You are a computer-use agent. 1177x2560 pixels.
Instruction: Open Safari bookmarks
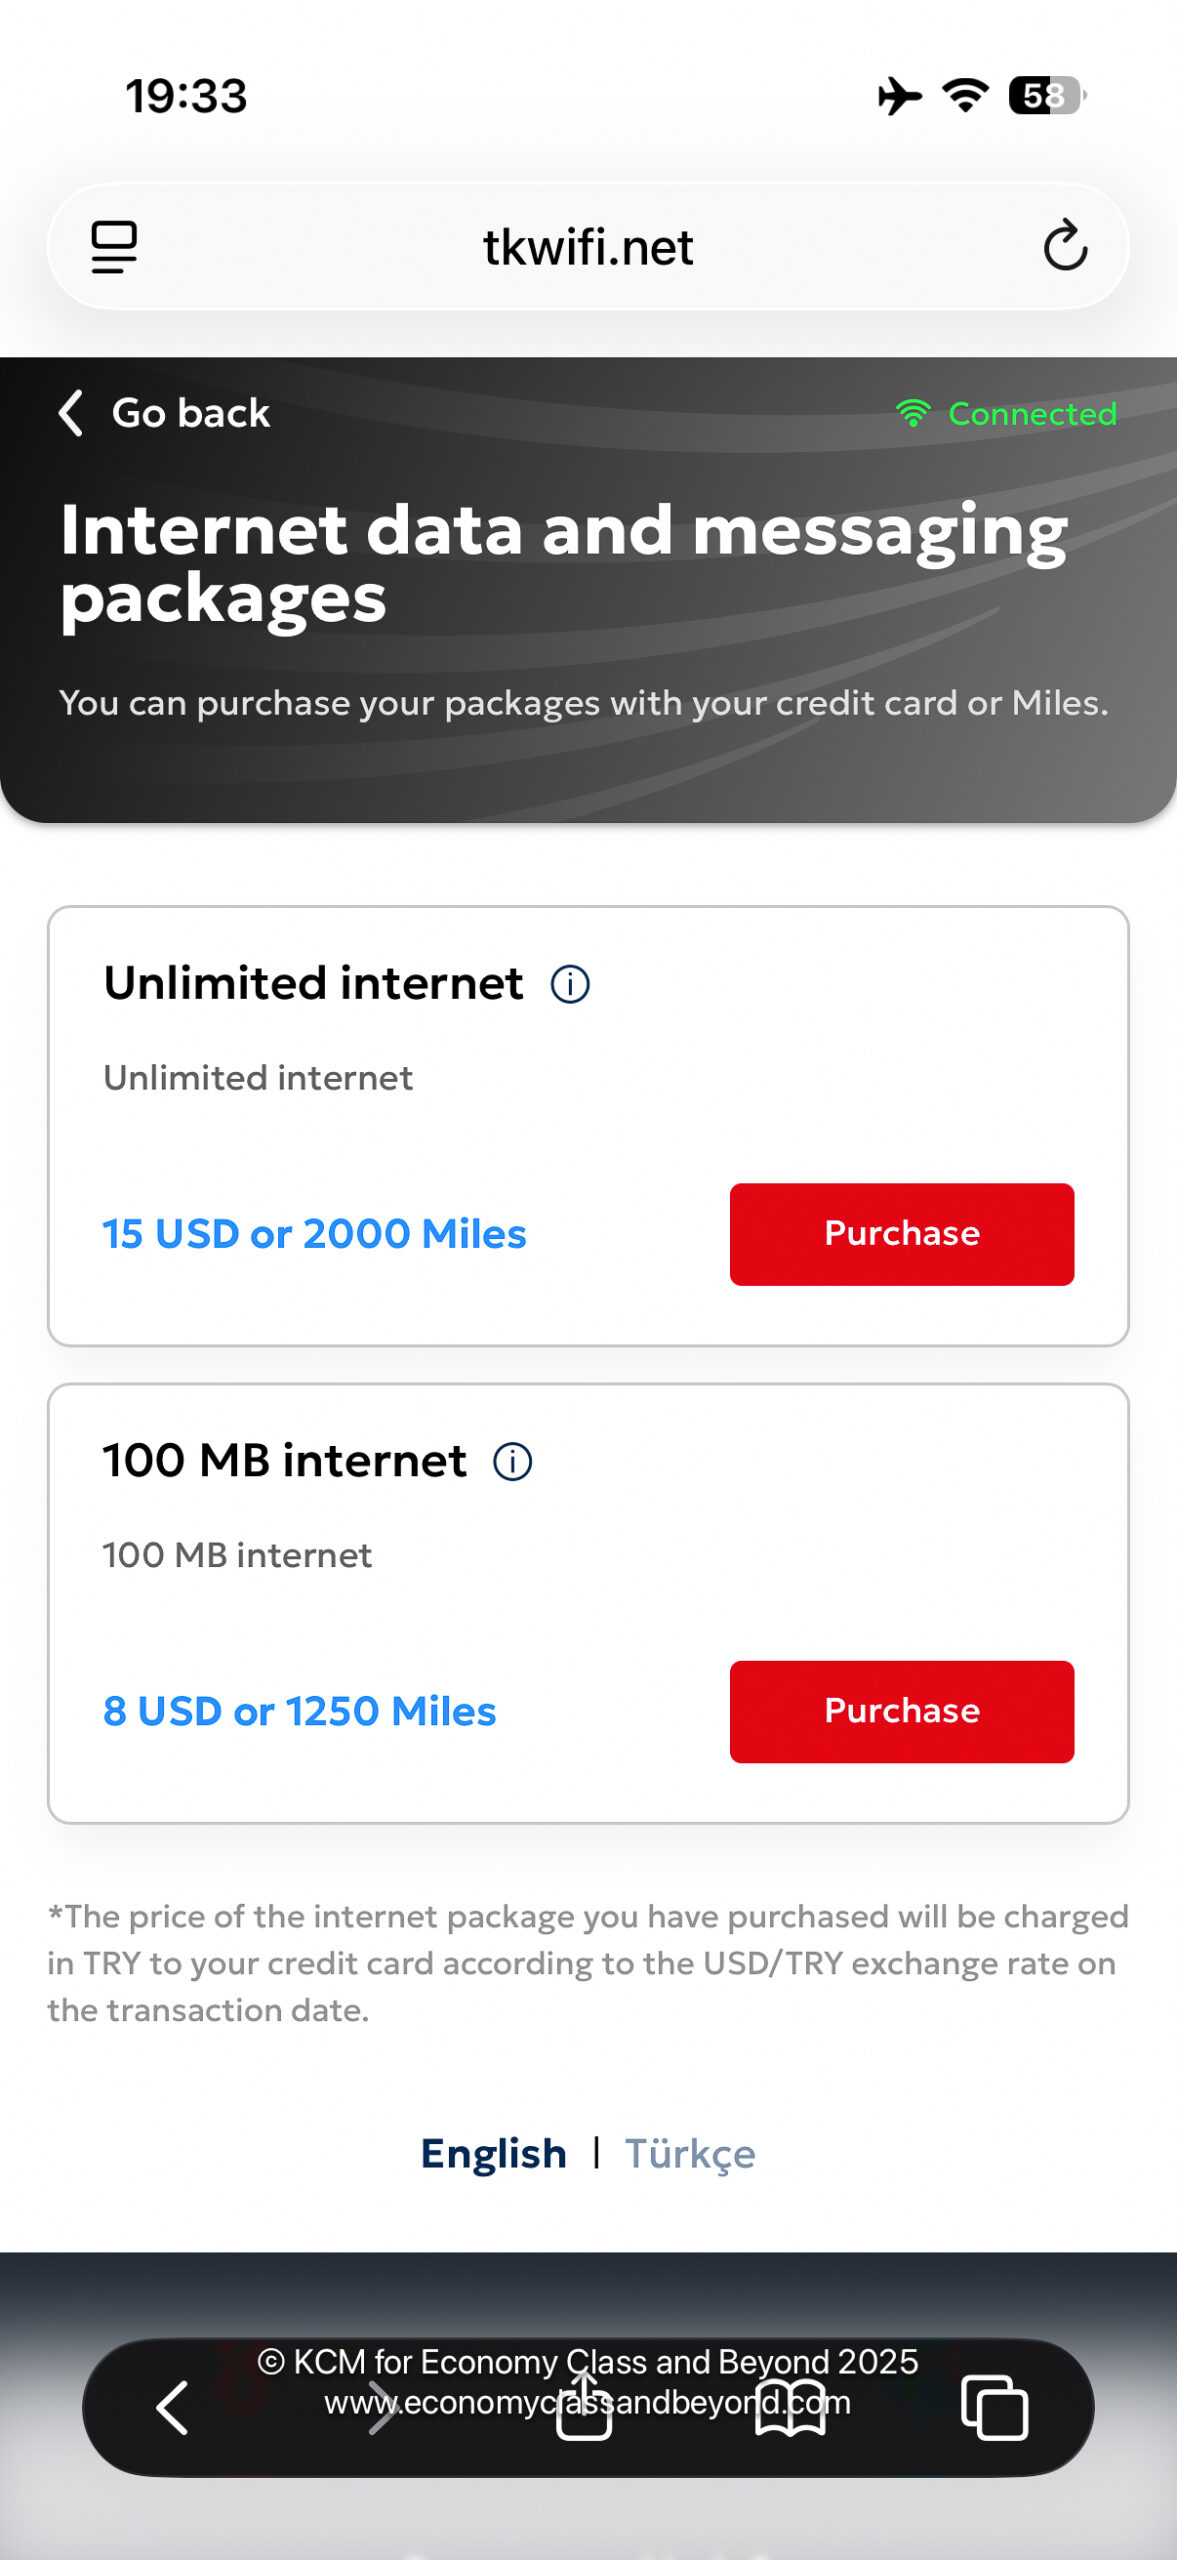[x=790, y=2407]
